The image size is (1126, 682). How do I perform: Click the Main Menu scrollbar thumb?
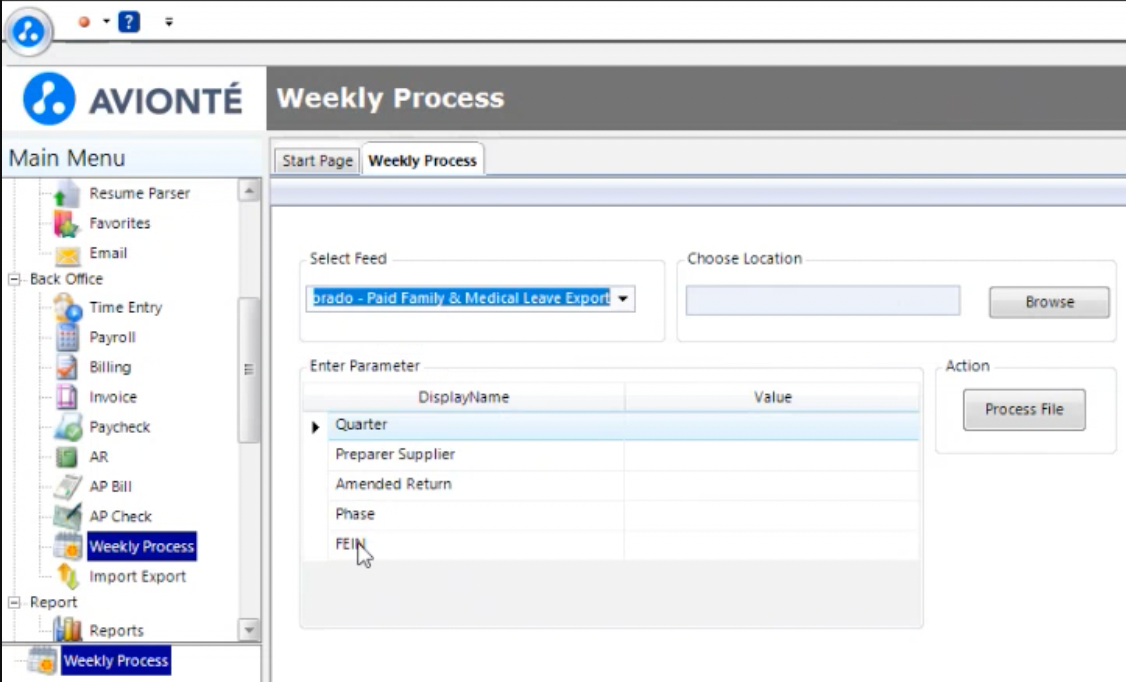click(x=249, y=370)
